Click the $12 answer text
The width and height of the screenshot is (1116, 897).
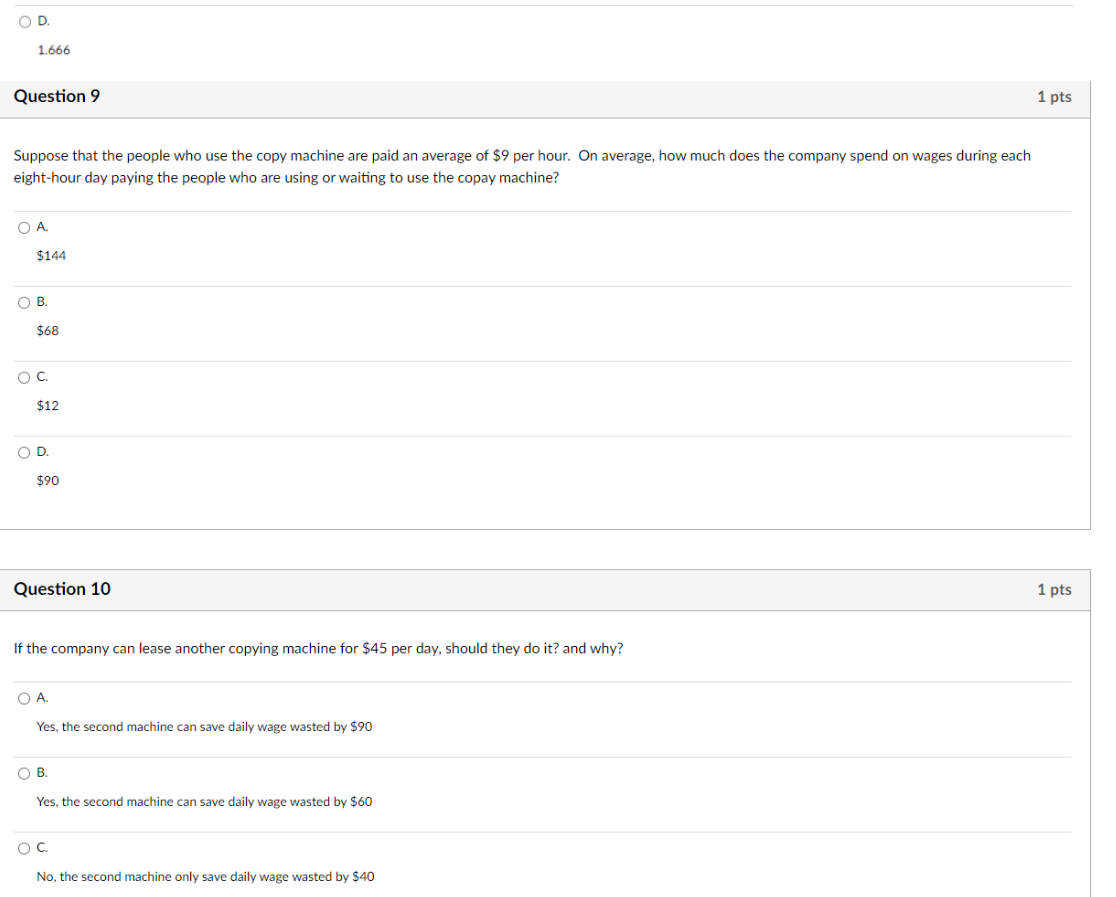(48, 405)
